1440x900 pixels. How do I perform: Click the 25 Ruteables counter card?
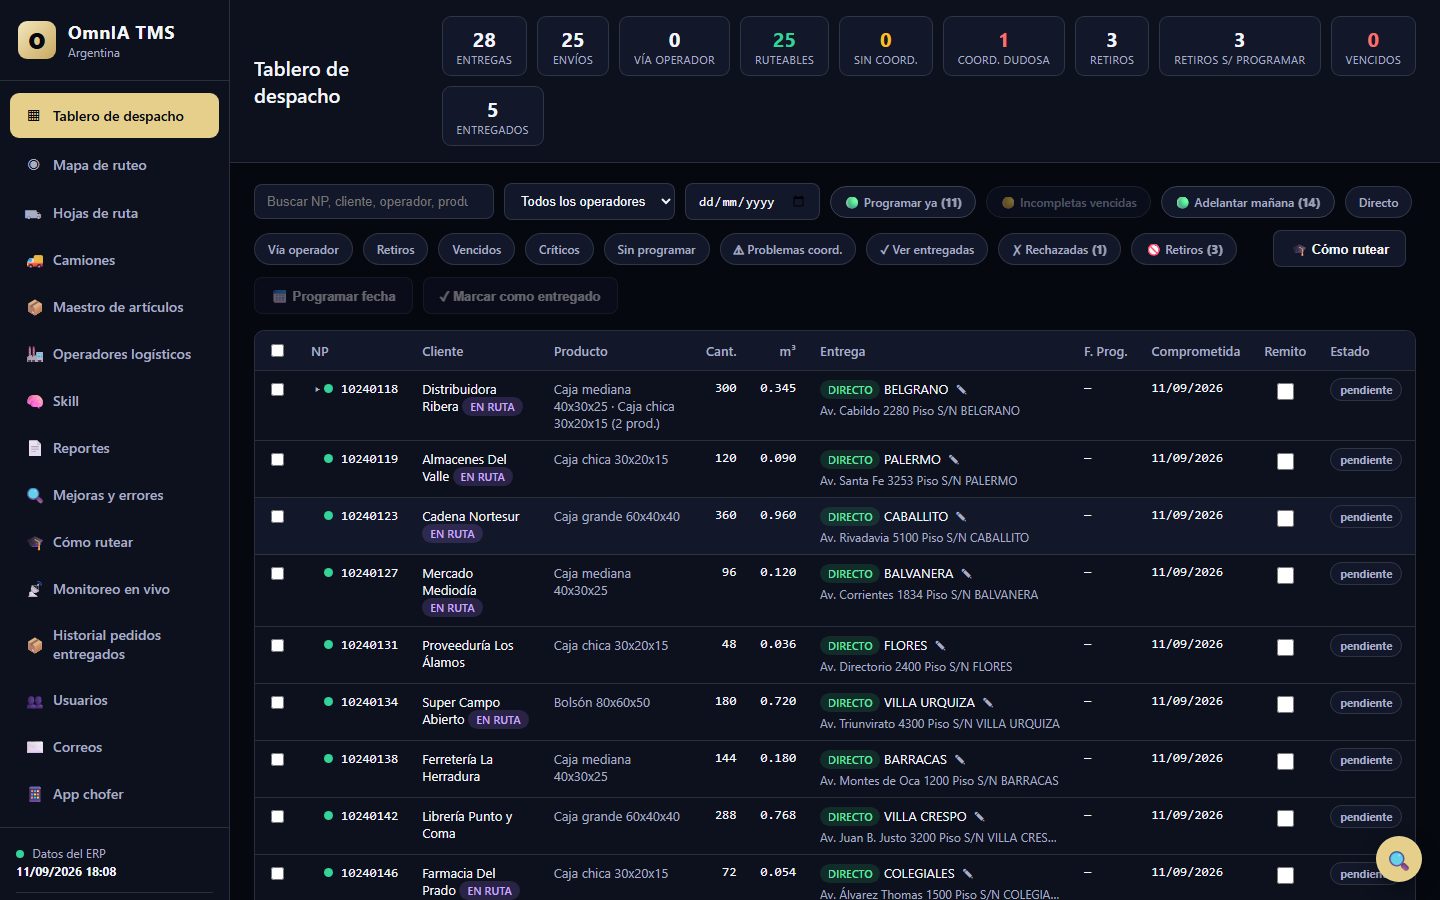click(x=784, y=46)
